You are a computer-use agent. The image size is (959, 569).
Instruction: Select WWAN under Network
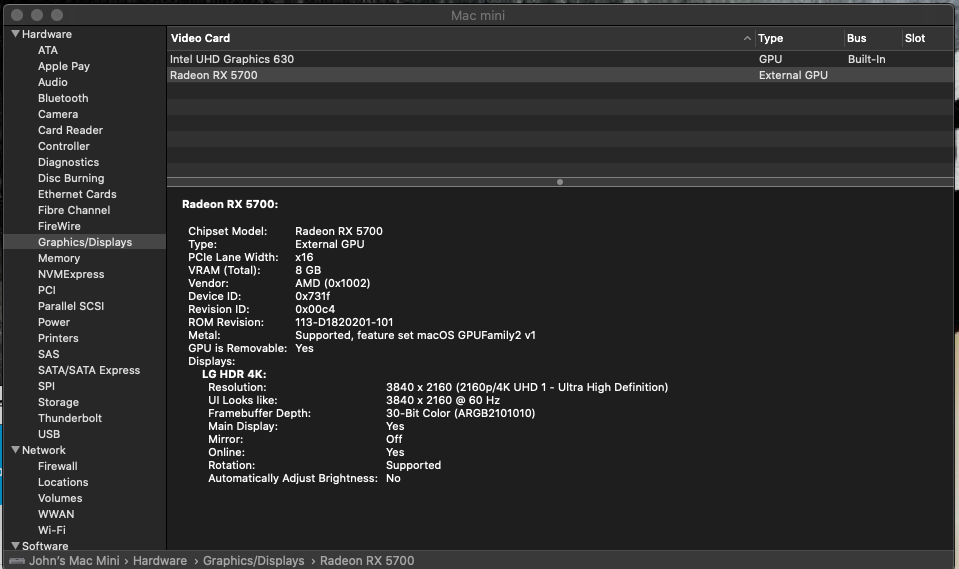(x=56, y=514)
